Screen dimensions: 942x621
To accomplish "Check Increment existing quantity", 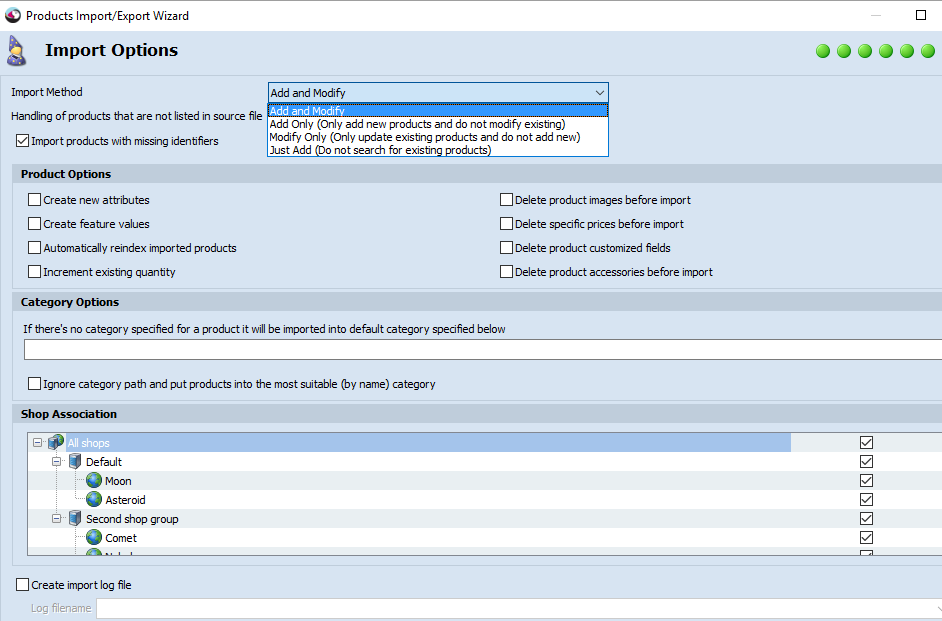I will click(34, 271).
